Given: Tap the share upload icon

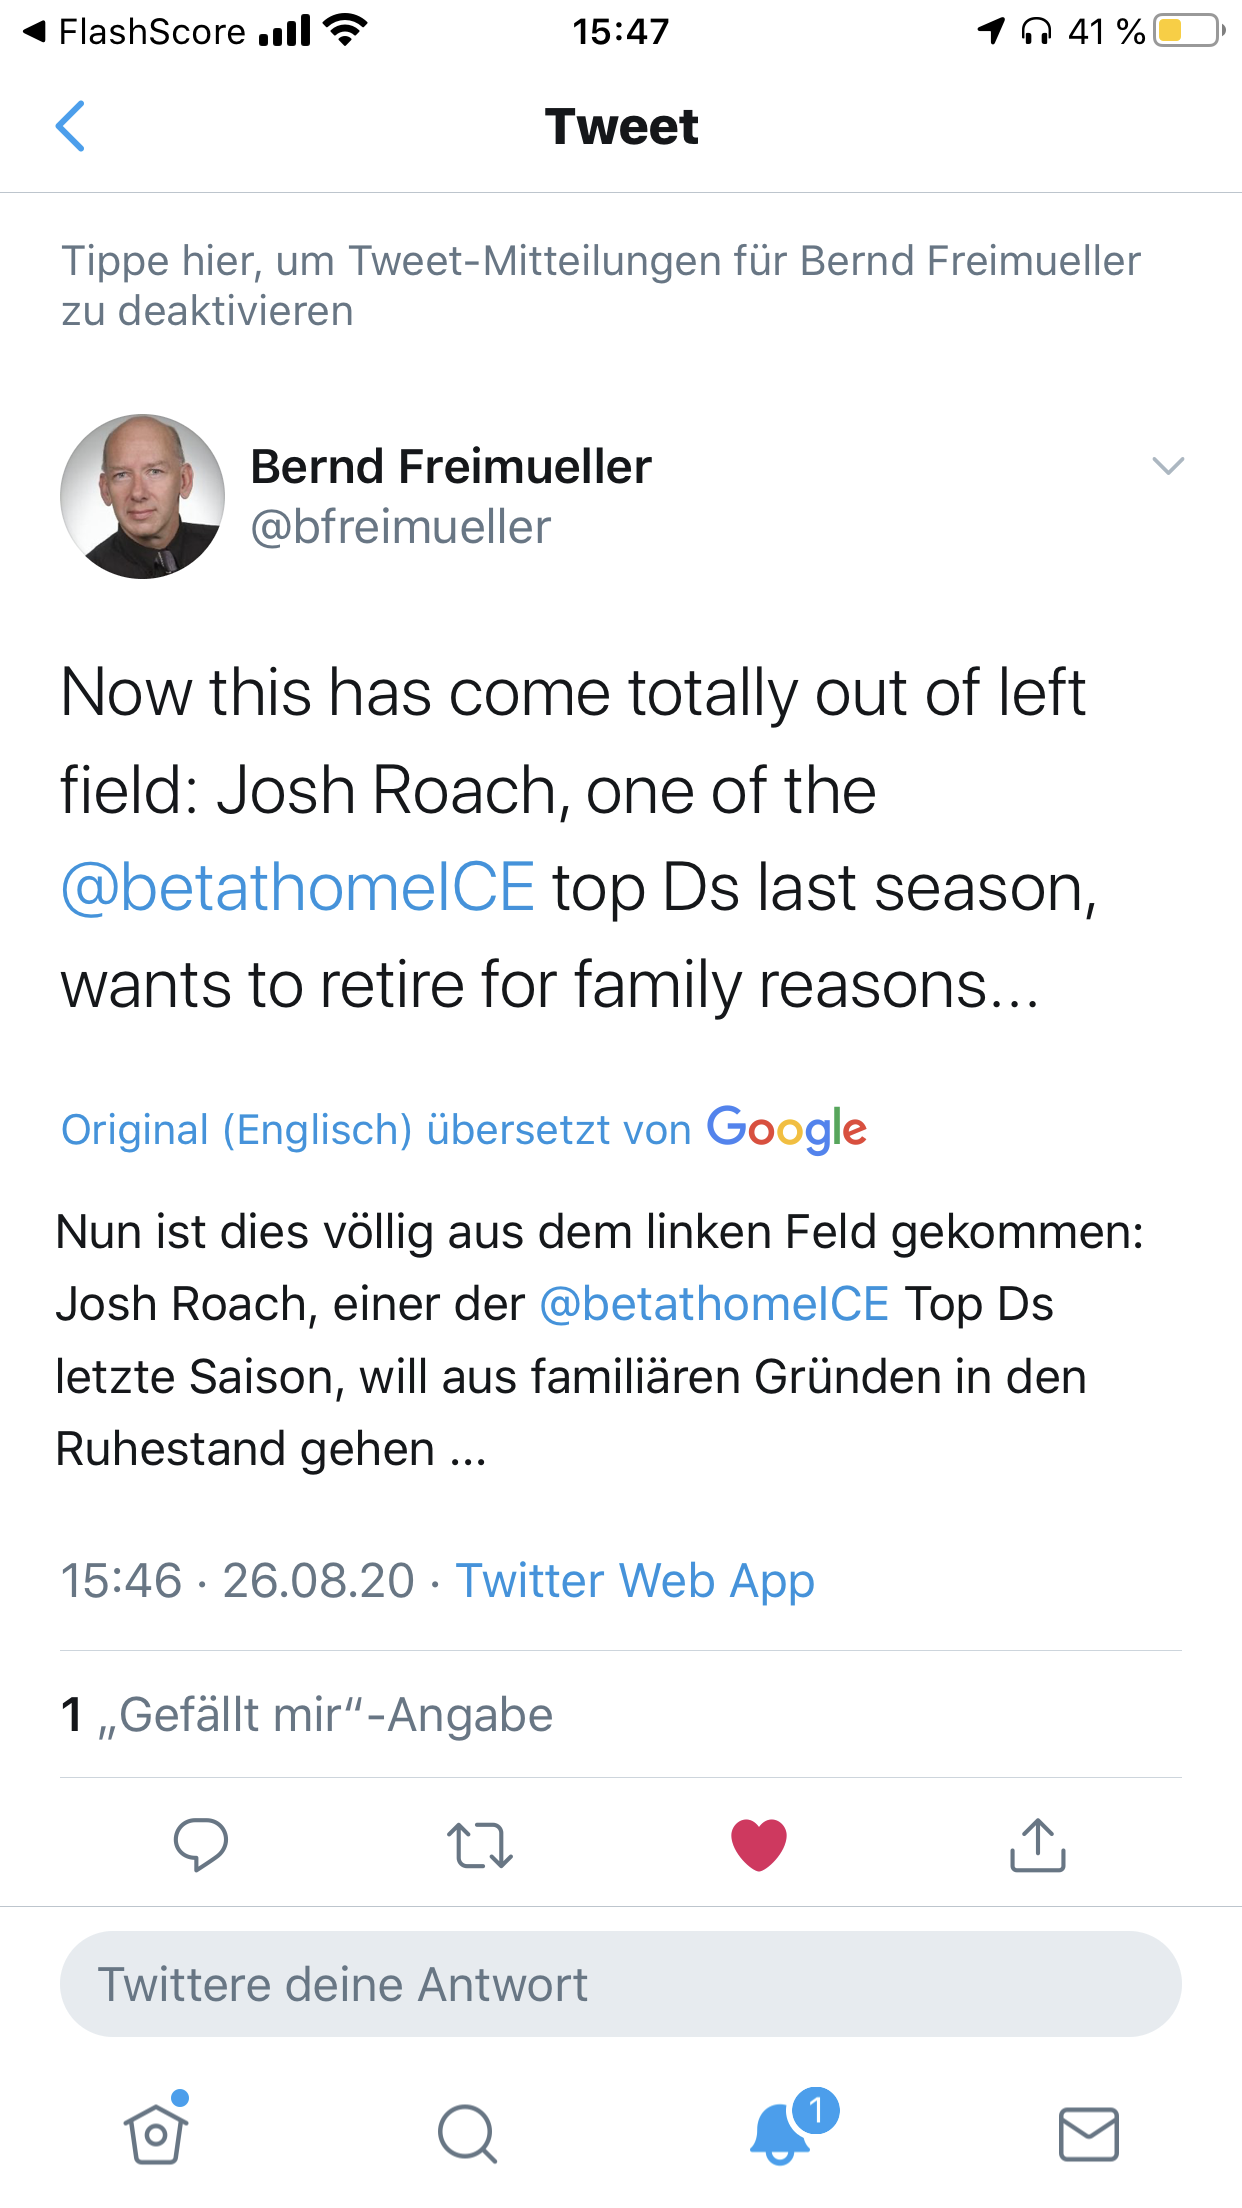Looking at the screenshot, I should (x=1038, y=1844).
